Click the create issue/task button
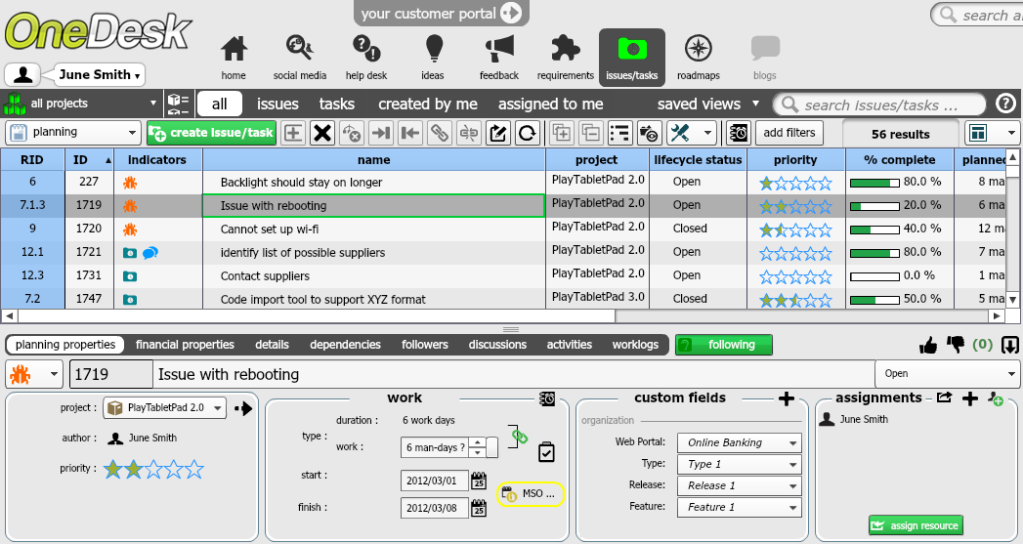This screenshot has height=544, width=1023. point(211,133)
